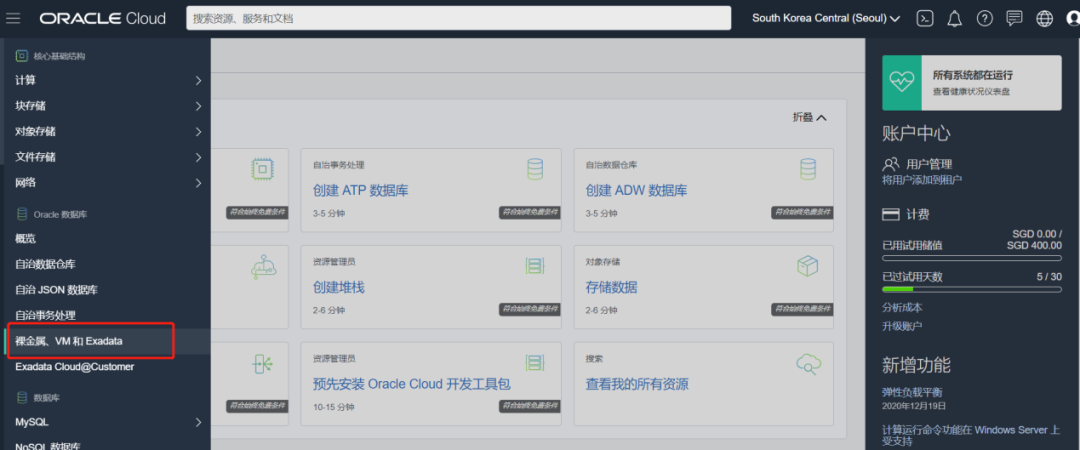
Task: Click the health heartbeat status icon
Action: (902, 83)
